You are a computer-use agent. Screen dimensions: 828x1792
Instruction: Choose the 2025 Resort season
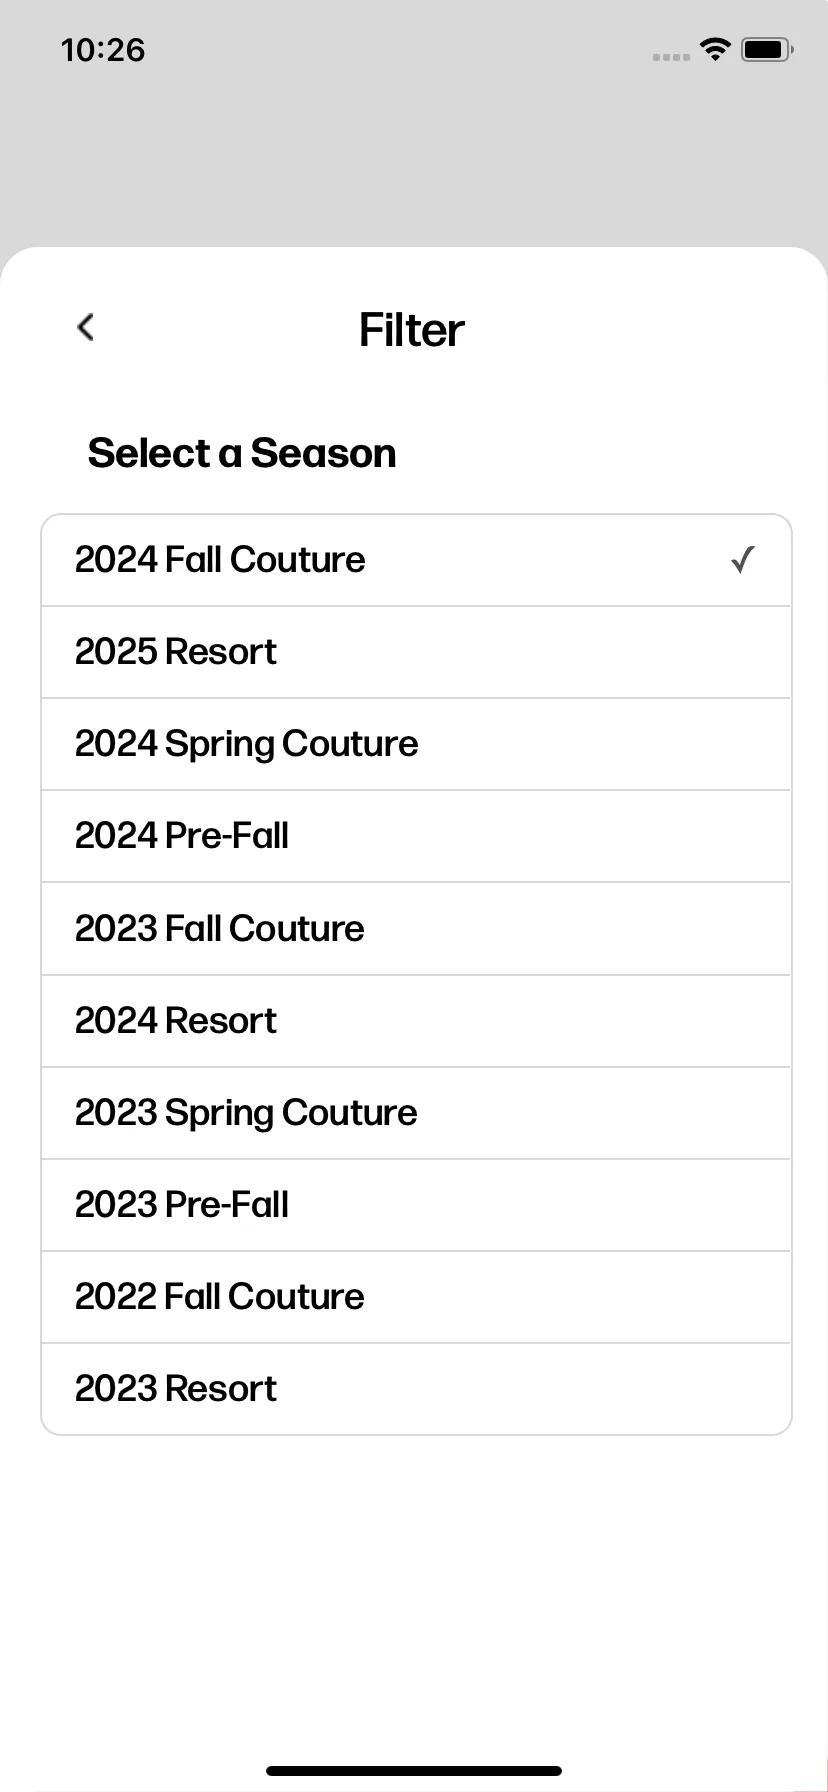point(416,652)
